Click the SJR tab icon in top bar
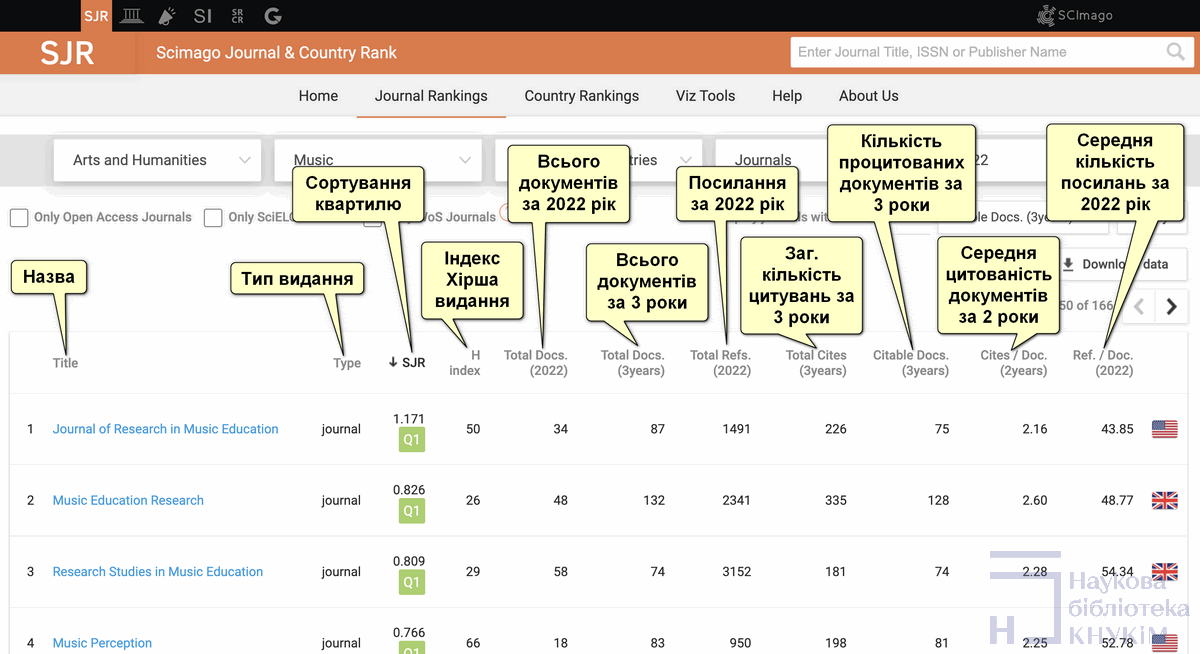This screenshot has width=1200, height=654. point(96,16)
